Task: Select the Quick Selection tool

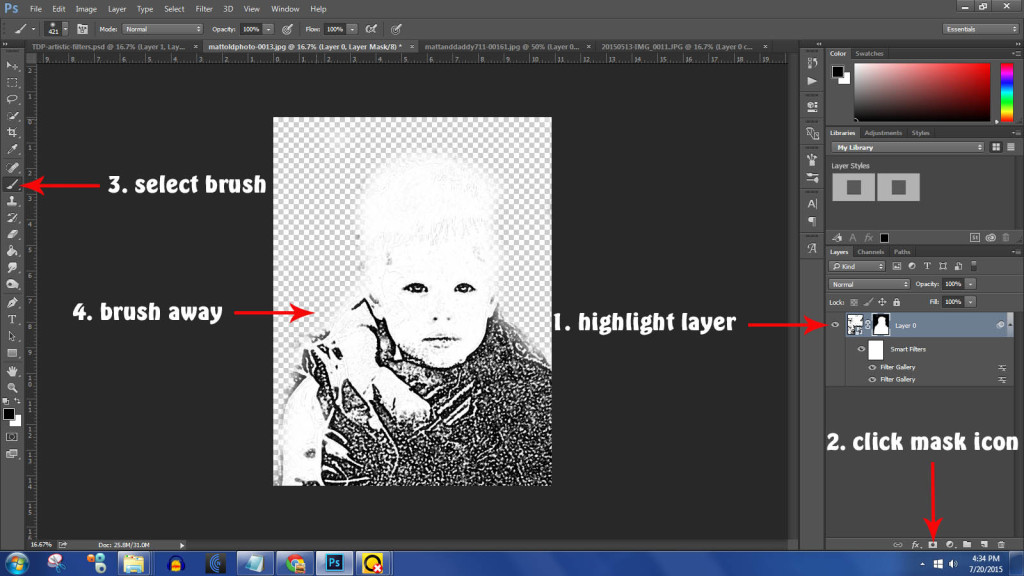Action: coord(12,116)
